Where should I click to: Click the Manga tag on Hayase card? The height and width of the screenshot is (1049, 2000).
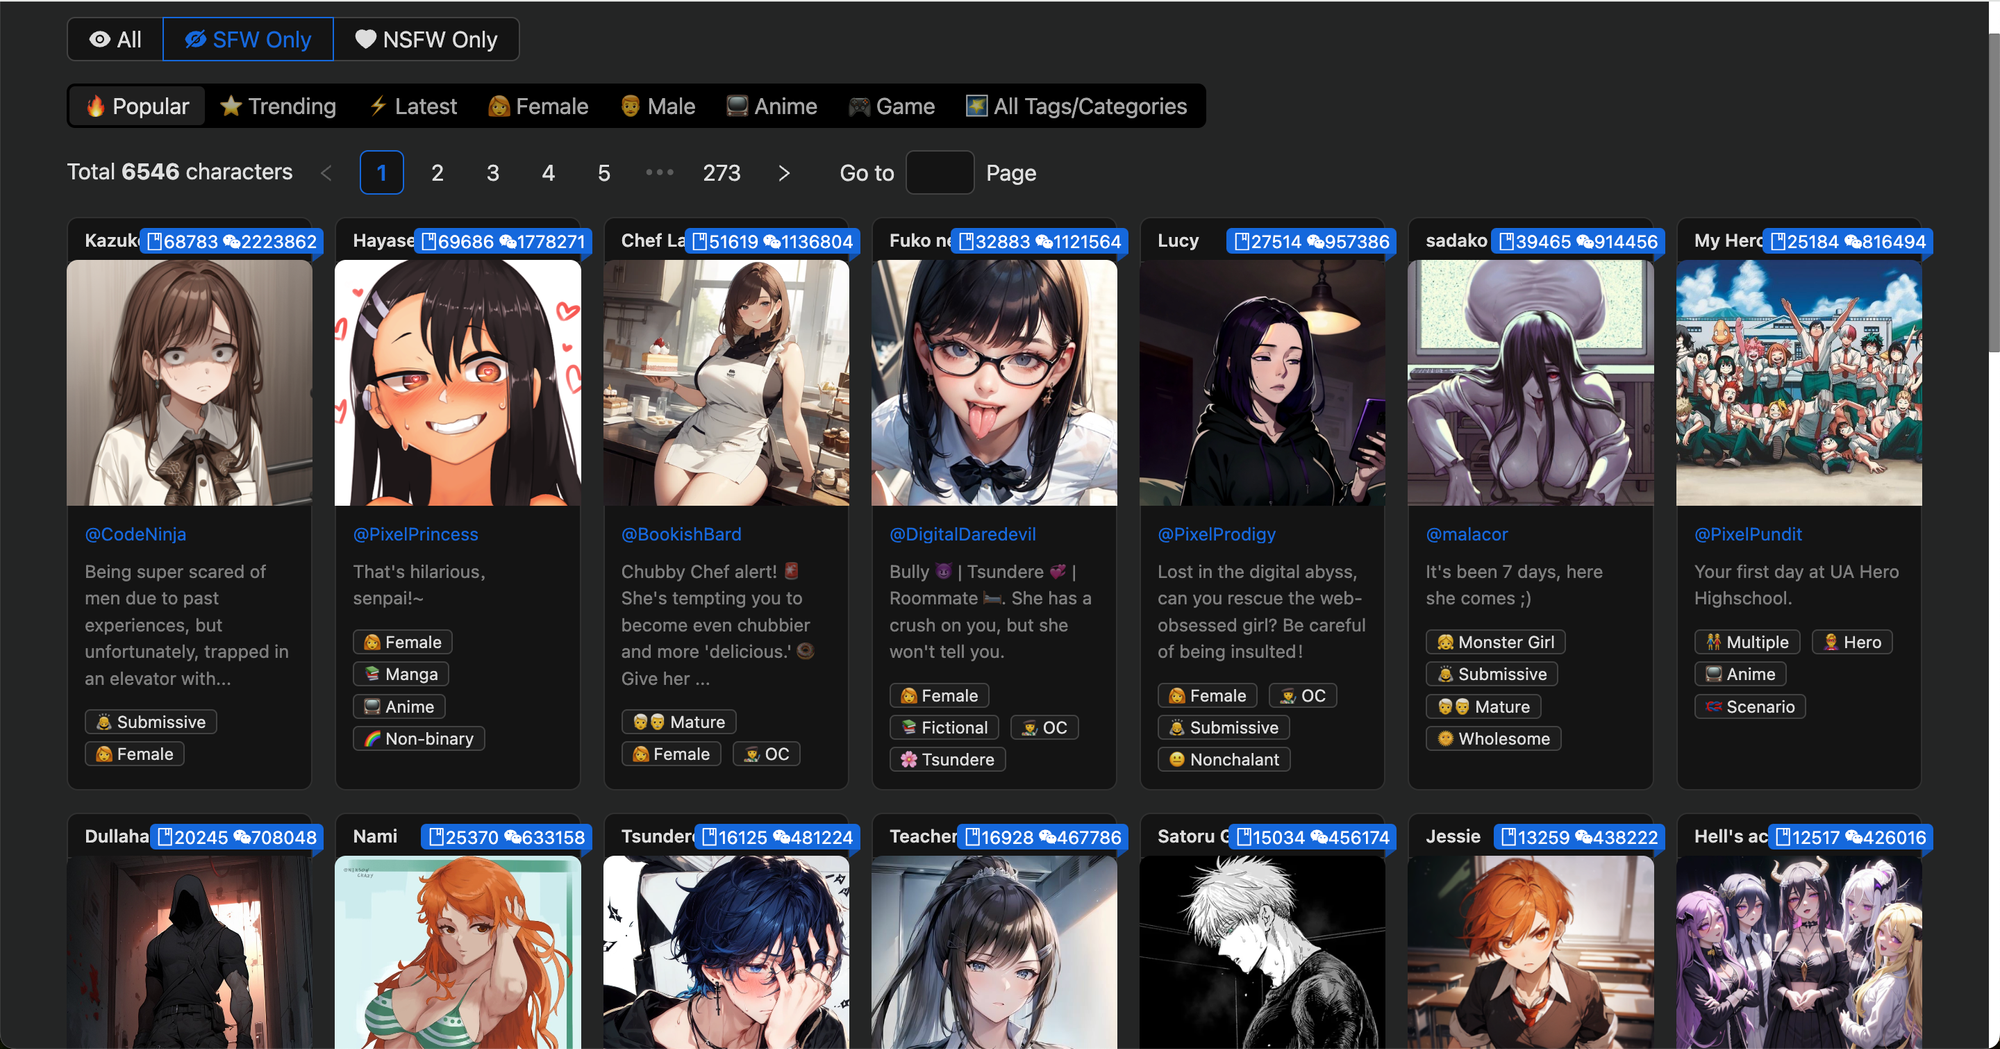coord(401,674)
